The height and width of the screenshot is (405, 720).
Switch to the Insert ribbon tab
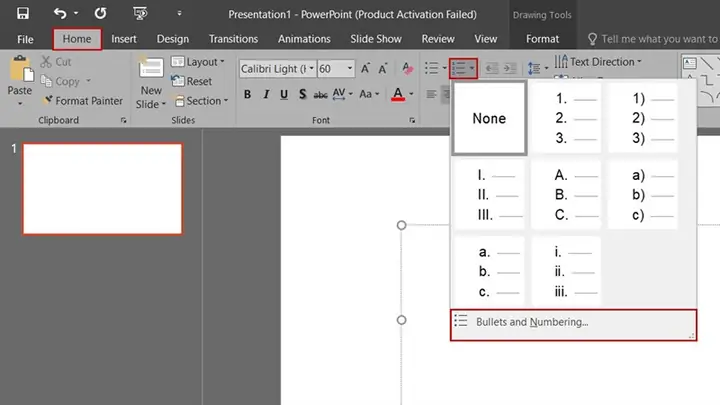coord(124,39)
